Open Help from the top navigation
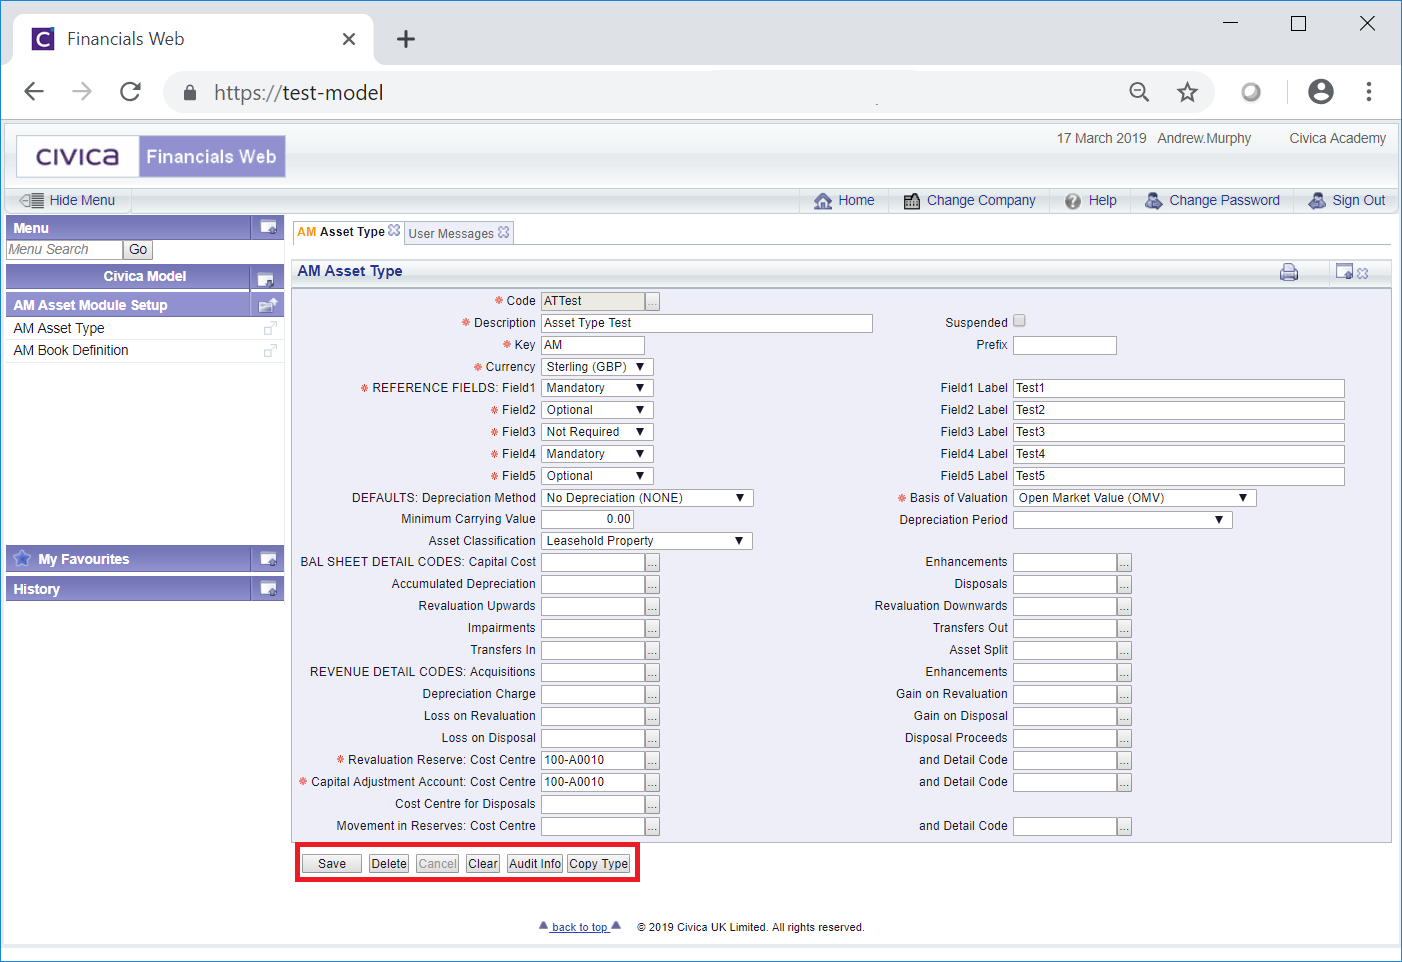 [x=1091, y=200]
